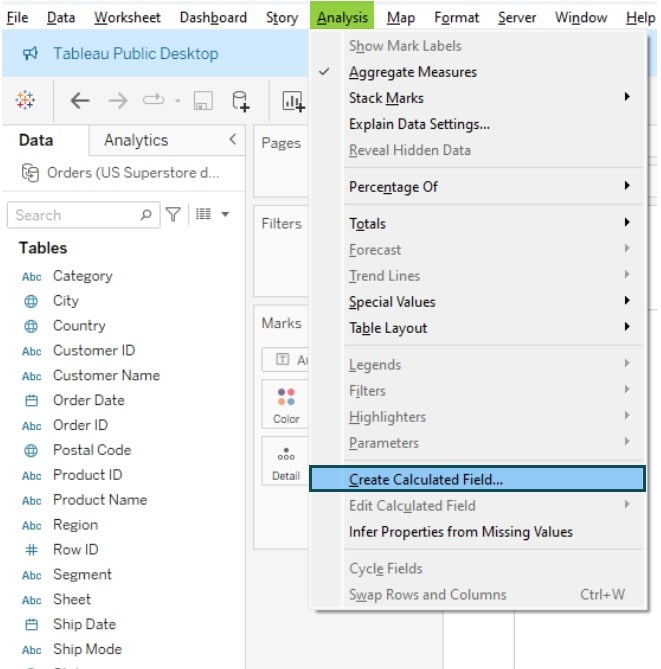
Task: Open the Server menu
Action: (517, 17)
